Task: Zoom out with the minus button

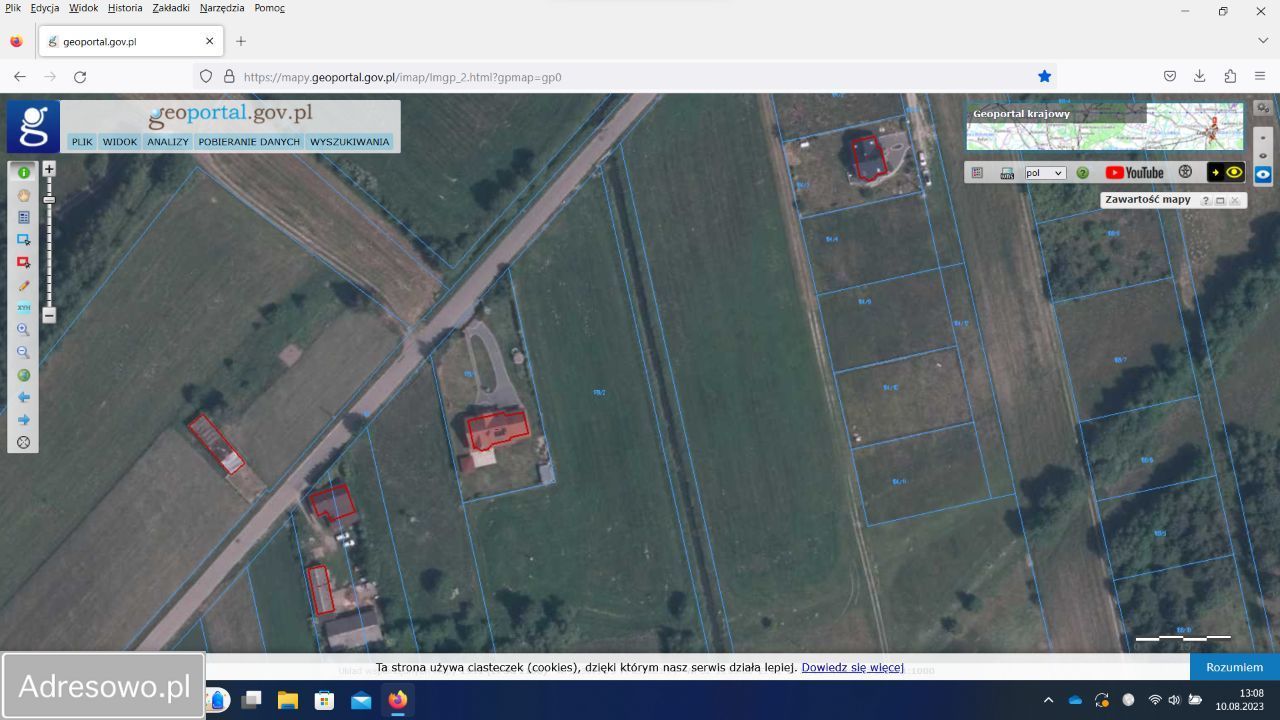Action: pos(49,315)
